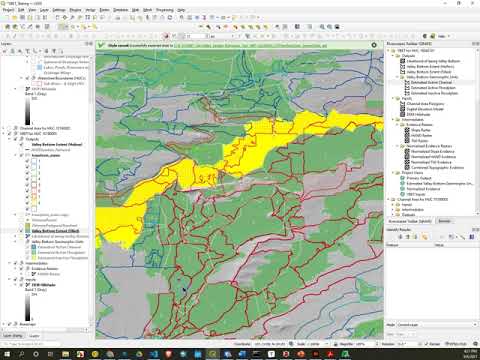Collapse Evidence Rasters folder in QRAVE tree
Image resolution: width=480 pixels, height=360 pixels.
point(398,125)
